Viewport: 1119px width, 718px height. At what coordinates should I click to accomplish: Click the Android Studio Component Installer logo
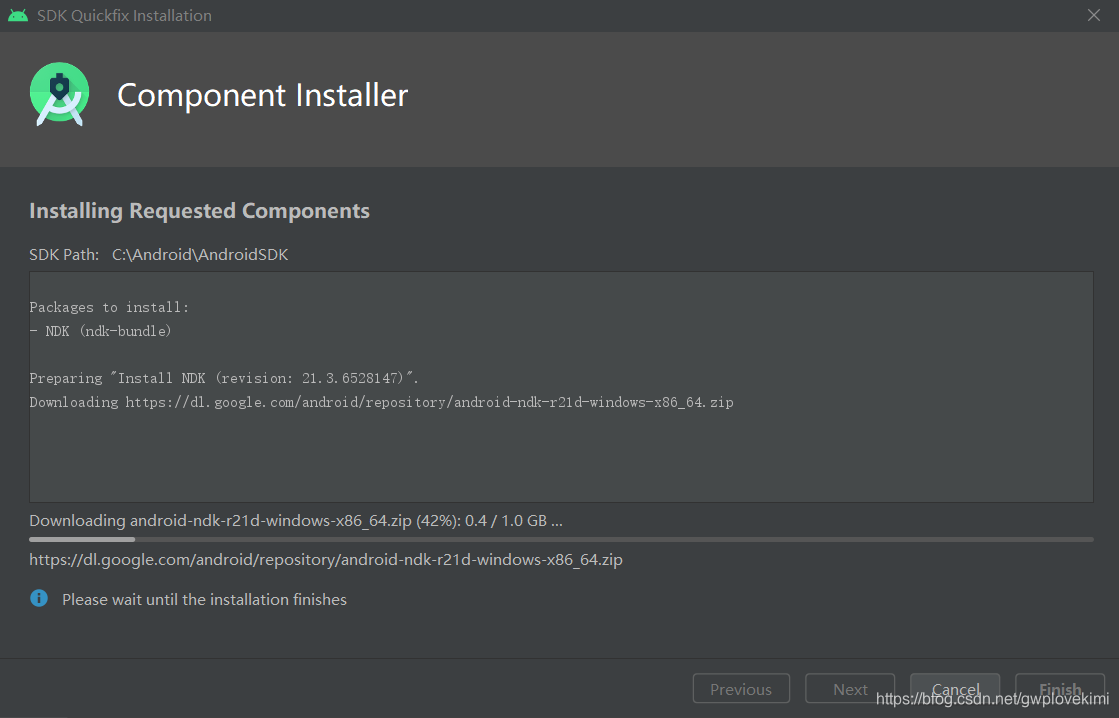(59, 94)
